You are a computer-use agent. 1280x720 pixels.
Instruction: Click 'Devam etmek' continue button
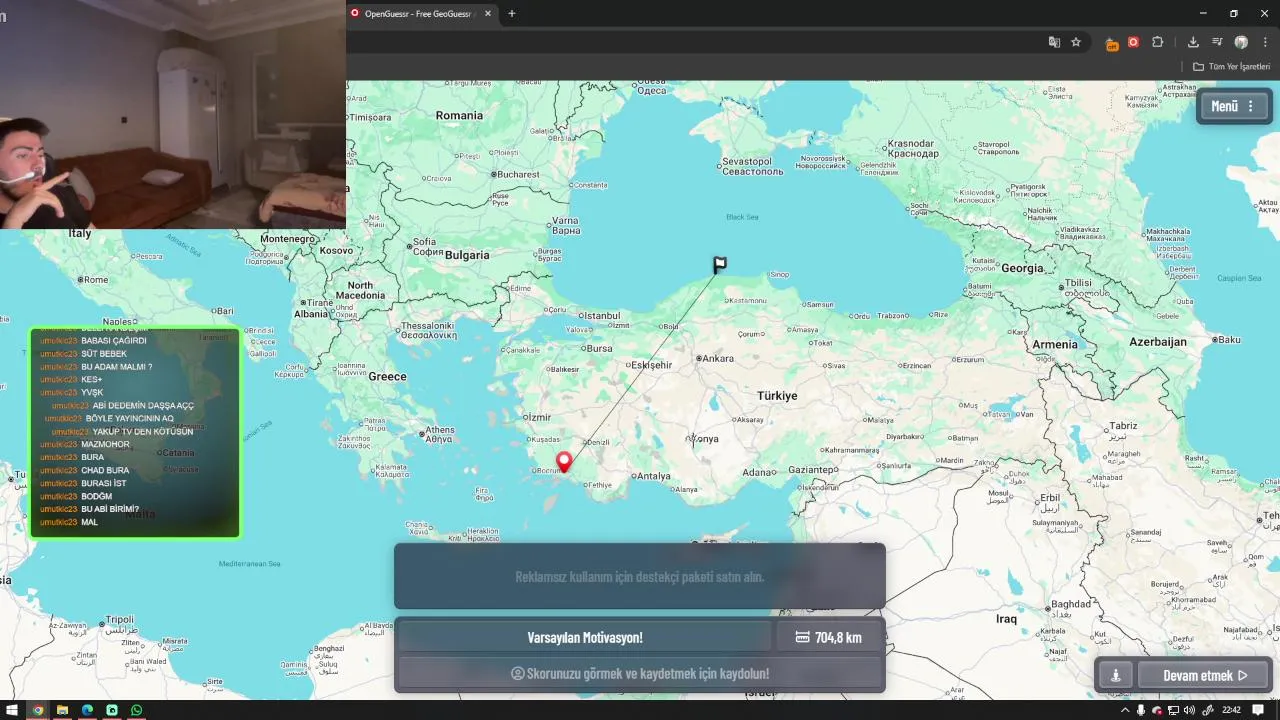(1204, 675)
